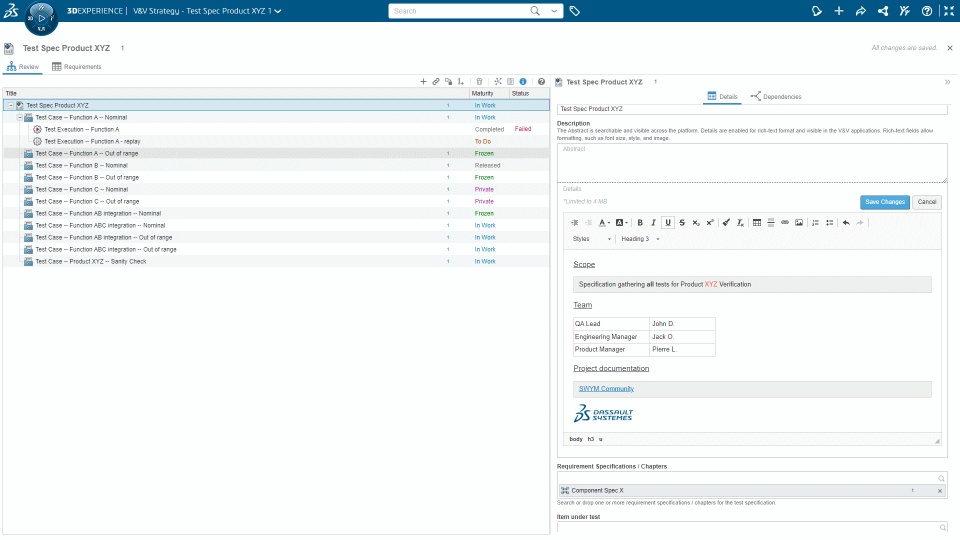Click the help question mark in the tree toolbar
The width and height of the screenshot is (960, 540).
point(541,81)
